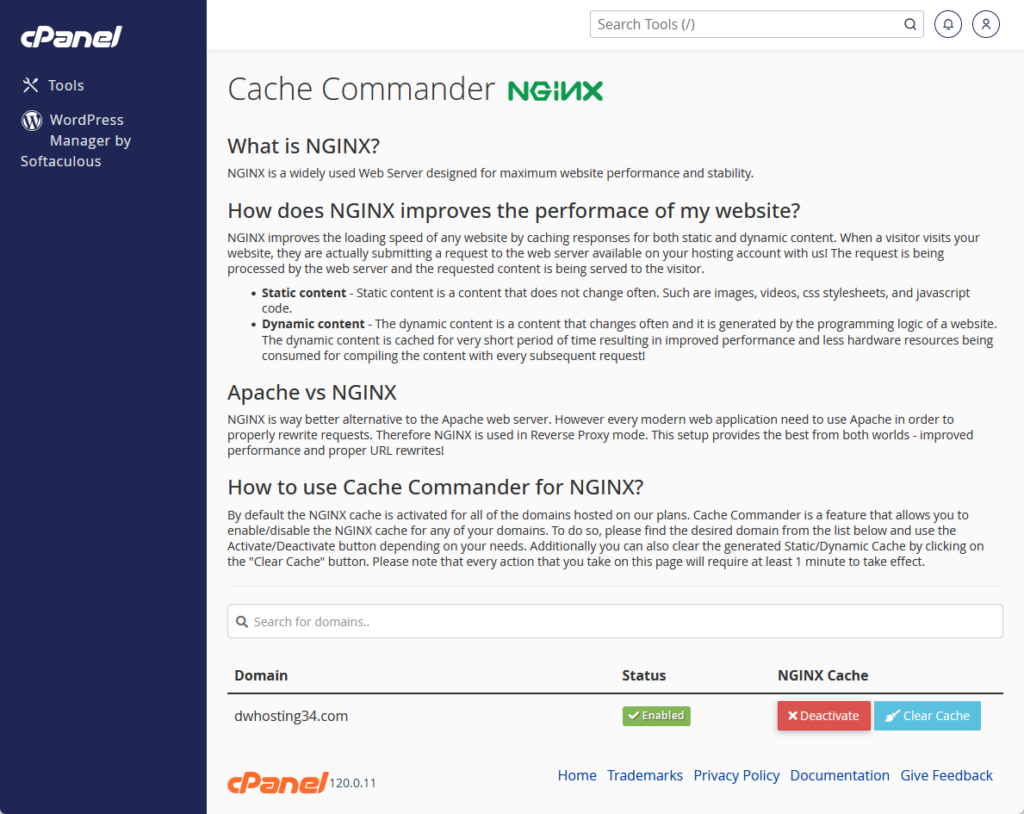The height and width of the screenshot is (814, 1024).
Task: Click the NGINX Cache column header
Action: (x=822, y=676)
